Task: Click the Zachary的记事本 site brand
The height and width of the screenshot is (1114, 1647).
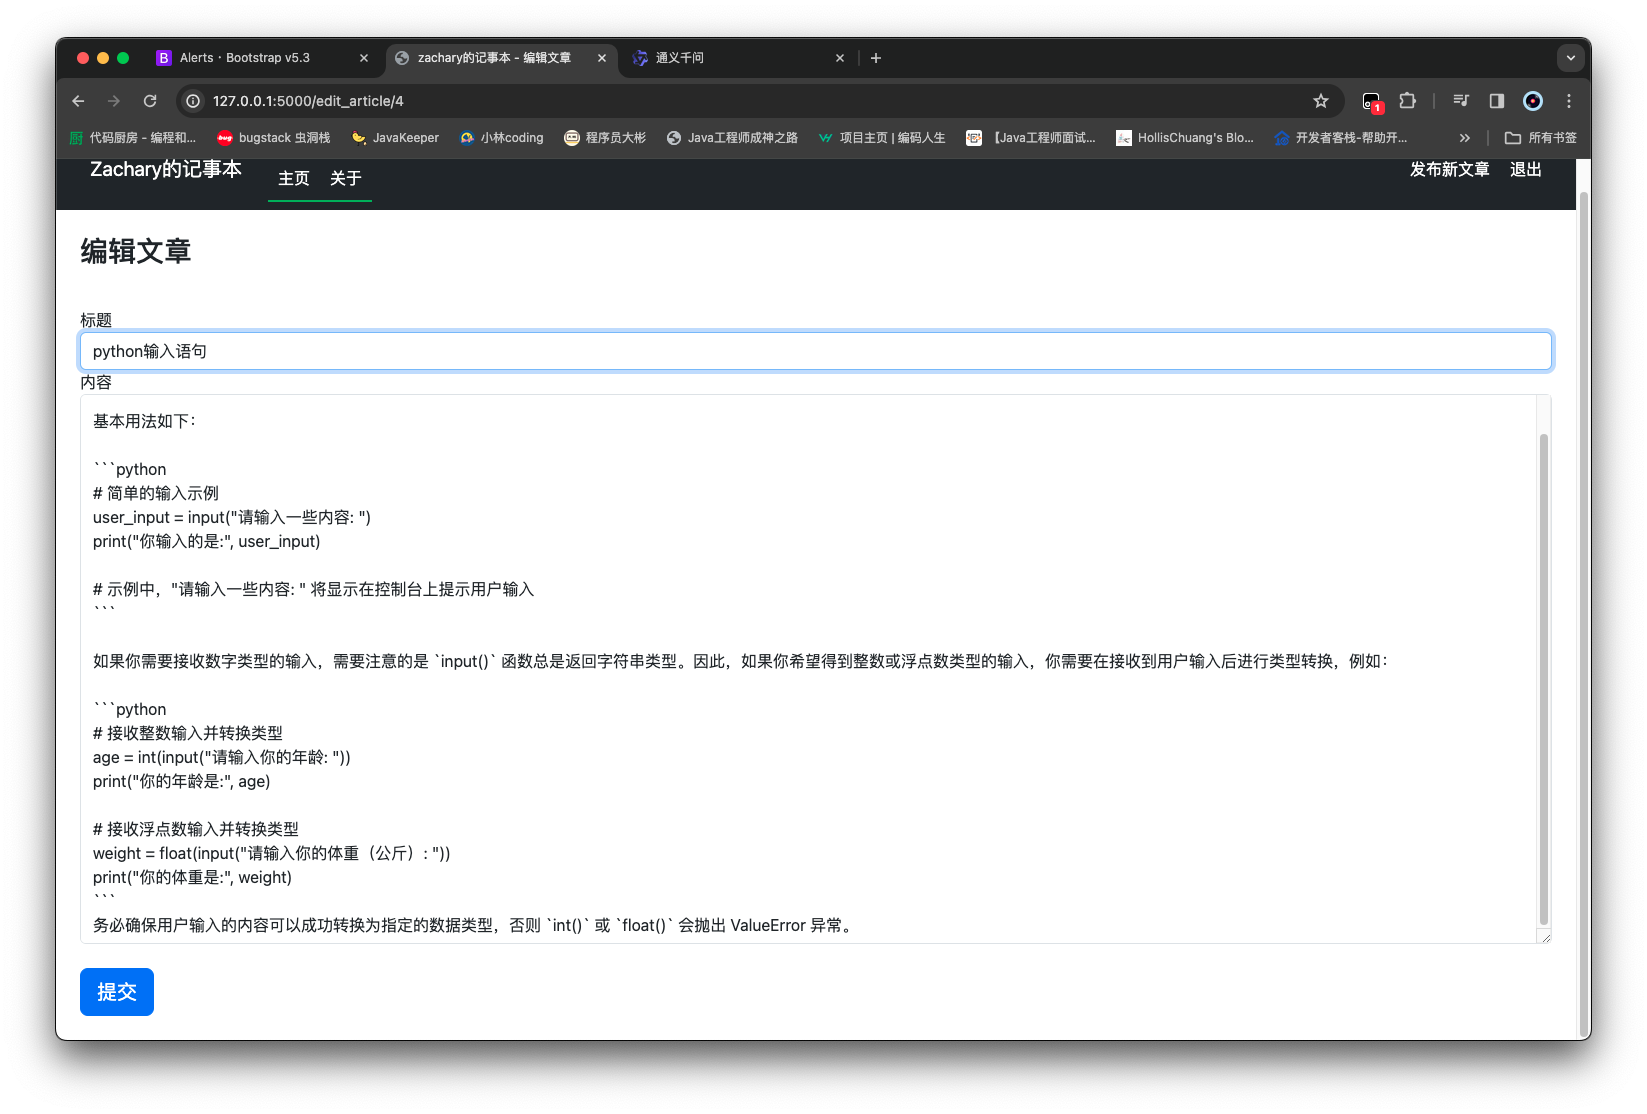Action: pos(166,169)
